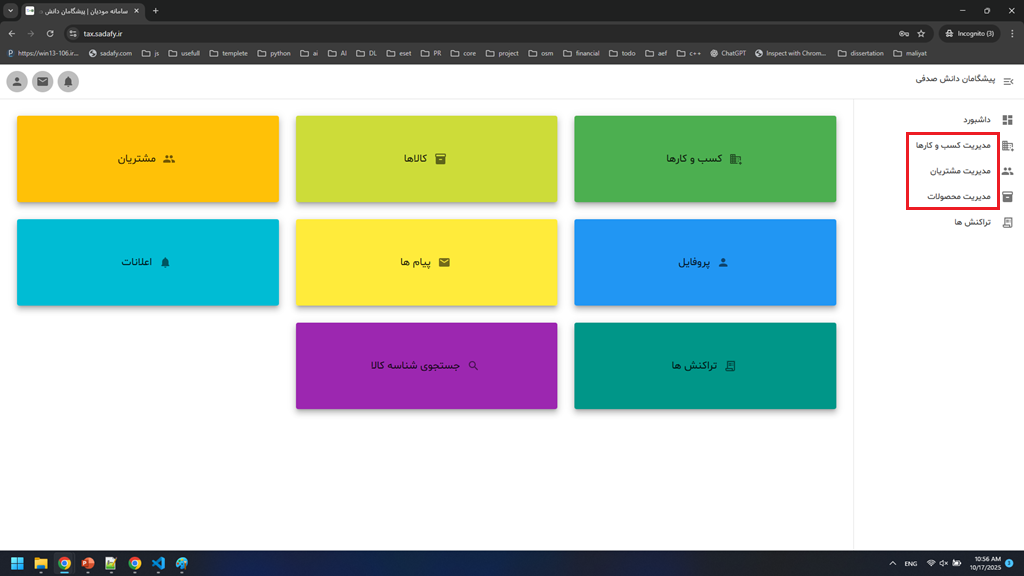The width and height of the screenshot is (1024, 576).
Task: Click the مدیریت مشتریان people icon in sidebar
Action: 1007,171
